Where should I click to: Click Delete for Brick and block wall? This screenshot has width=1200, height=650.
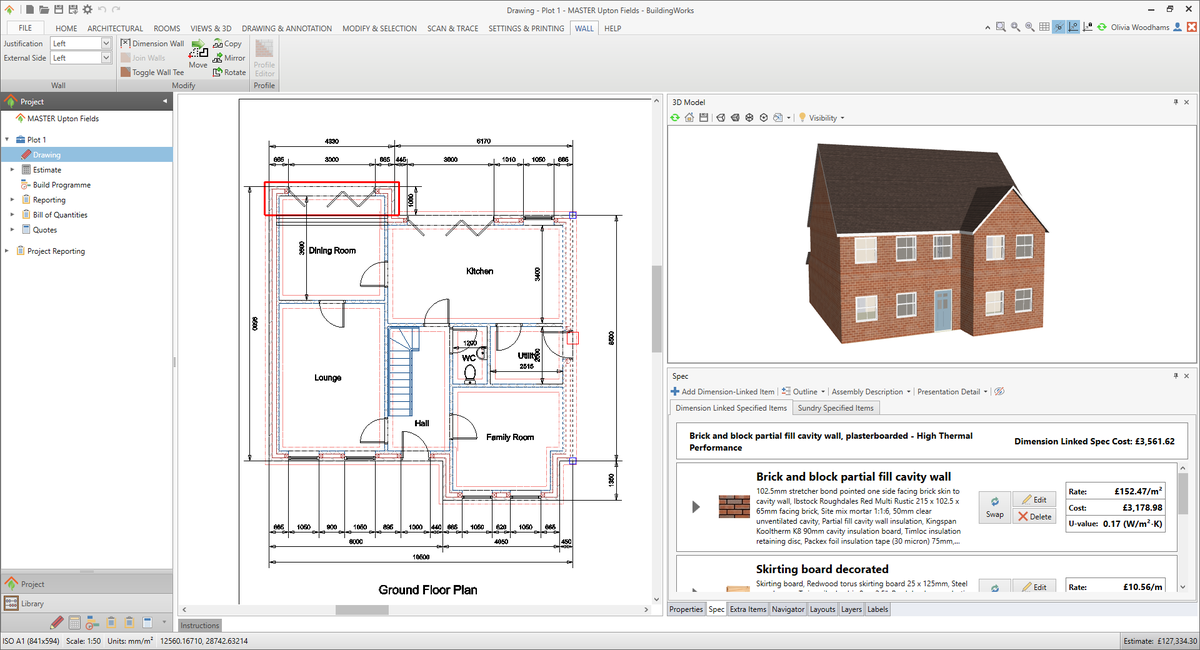pyautogui.click(x=1035, y=516)
